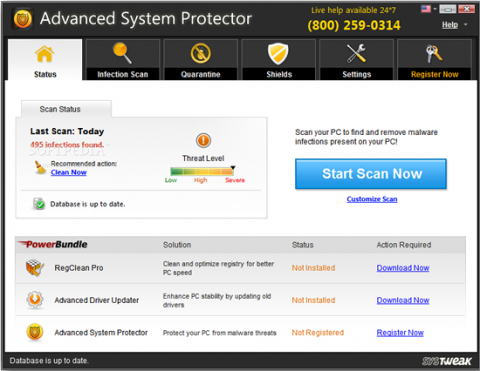Click the Advanced Driver Updater gear icon
This screenshot has height=371, width=480.
point(35,300)
